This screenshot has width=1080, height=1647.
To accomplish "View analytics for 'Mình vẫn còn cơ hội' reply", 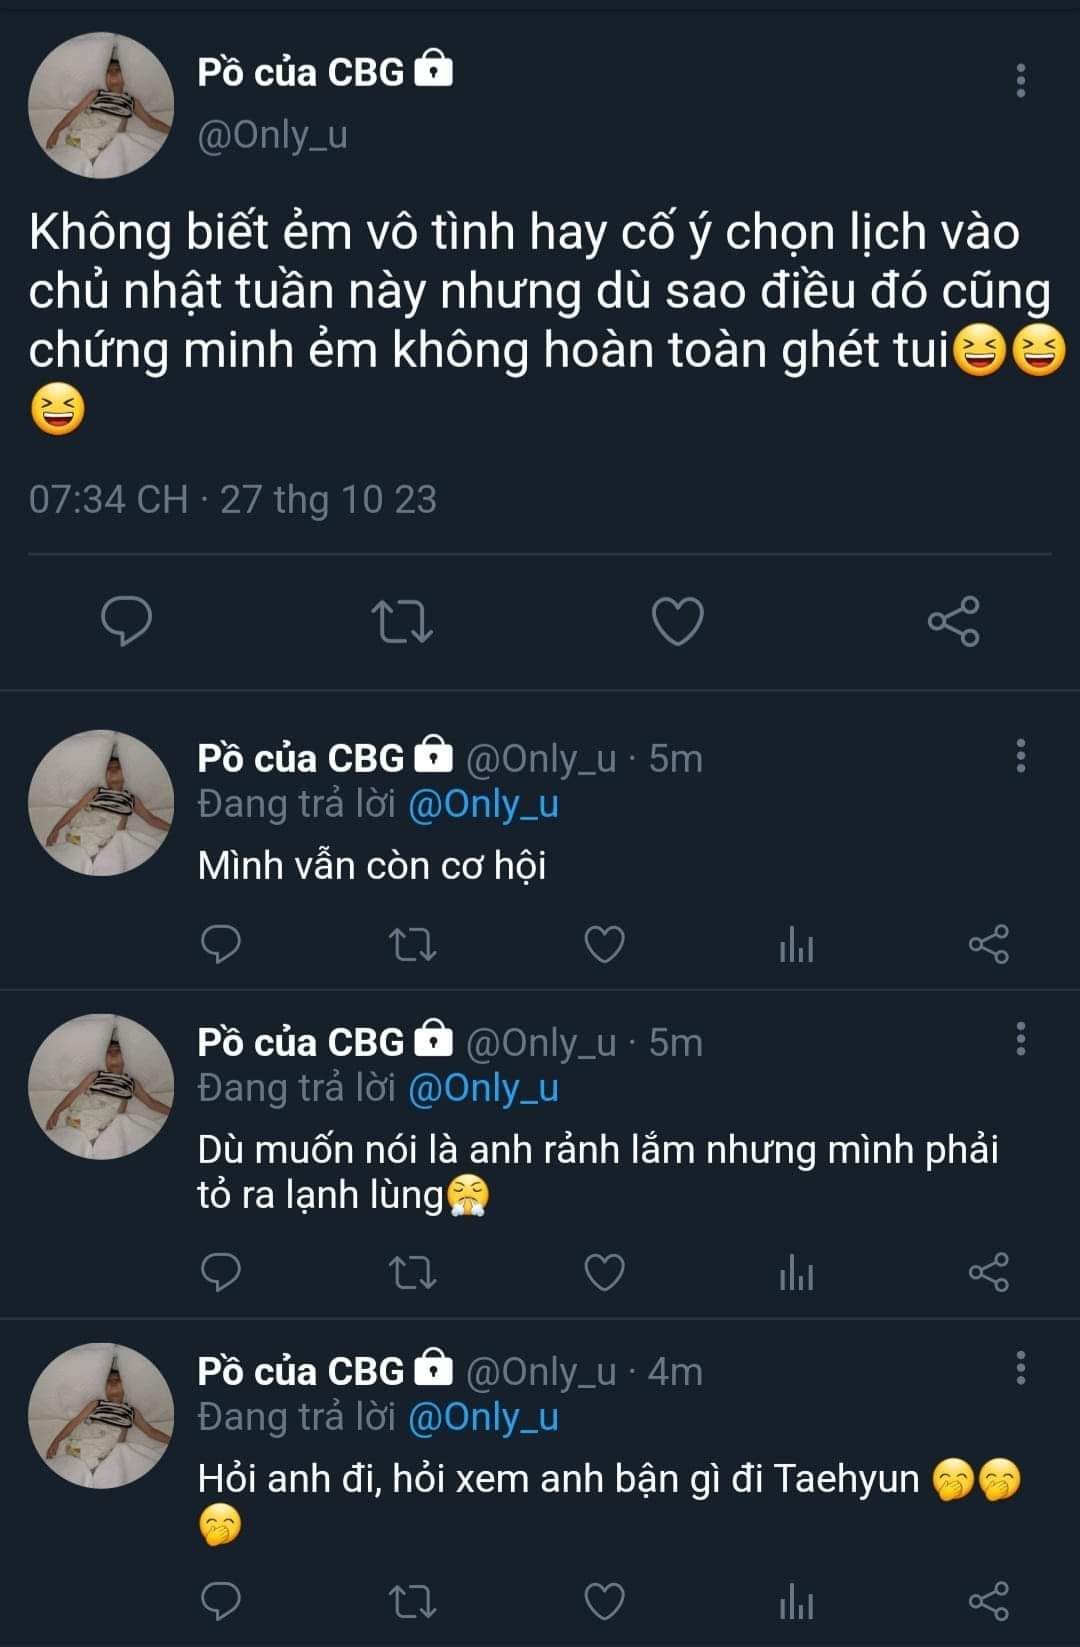I will tap(796, 944).
